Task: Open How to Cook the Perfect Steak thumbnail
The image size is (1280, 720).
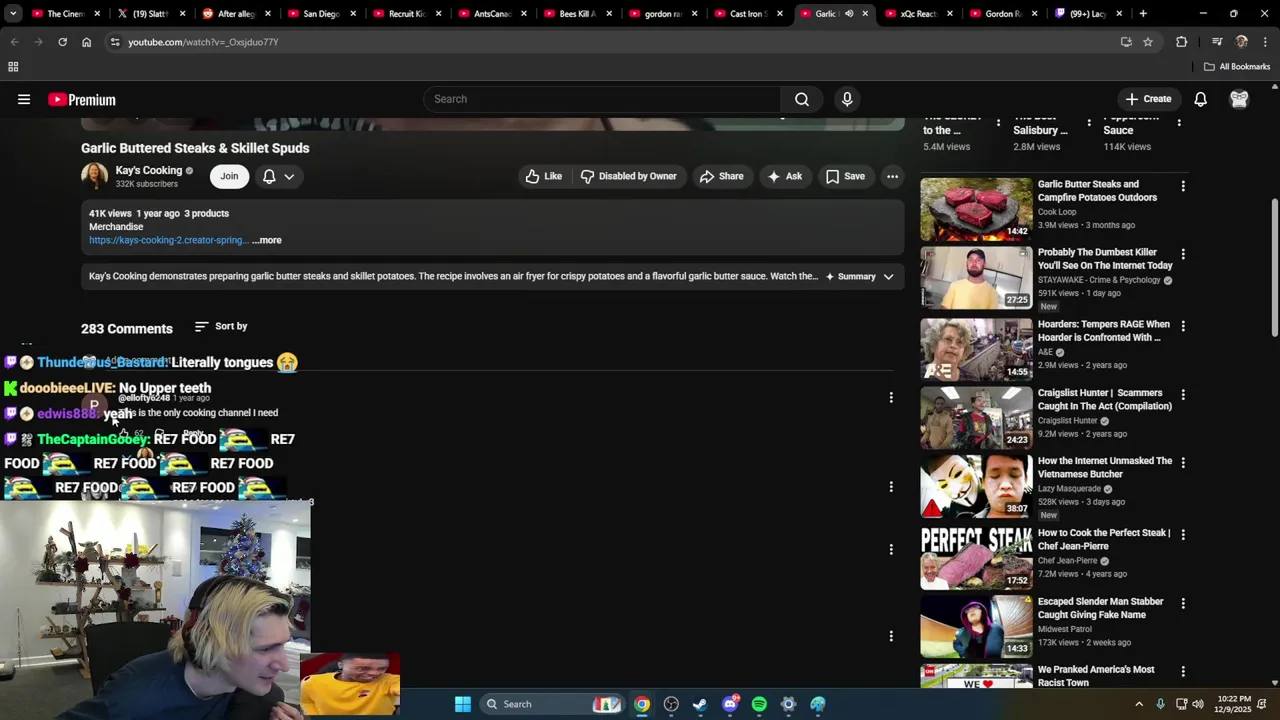Action: pyautogui.click(x=976, y=558)
